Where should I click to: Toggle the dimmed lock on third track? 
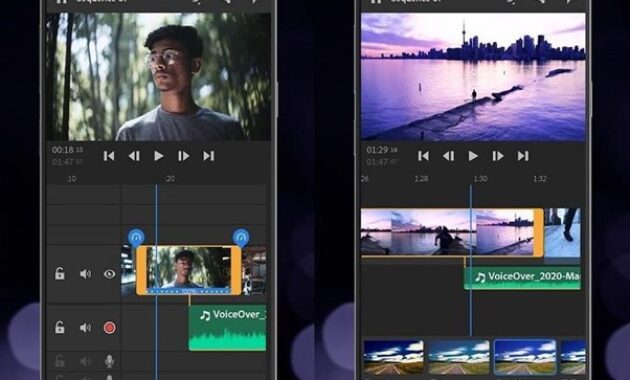coord(59,361)
